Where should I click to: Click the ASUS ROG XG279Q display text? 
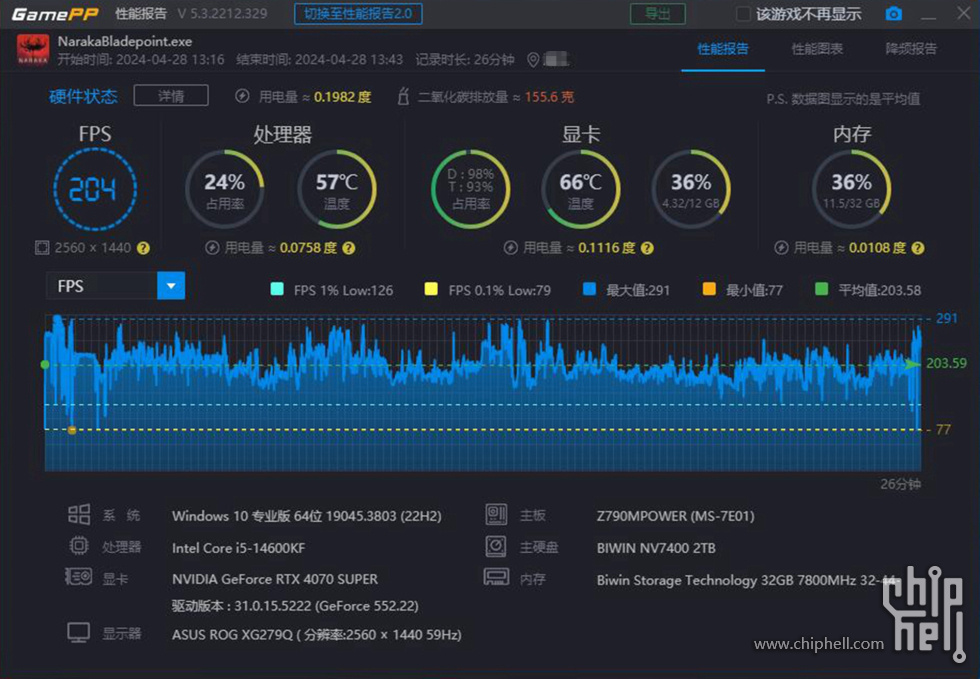317,635
